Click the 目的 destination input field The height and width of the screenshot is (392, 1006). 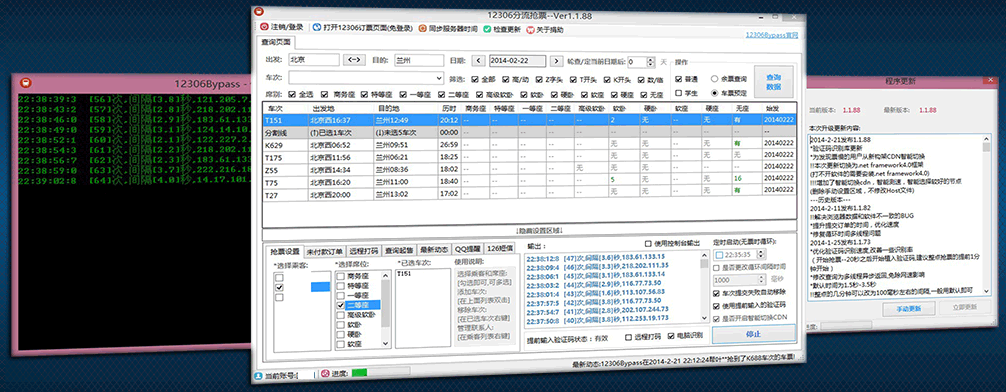(x=419, y=60)
